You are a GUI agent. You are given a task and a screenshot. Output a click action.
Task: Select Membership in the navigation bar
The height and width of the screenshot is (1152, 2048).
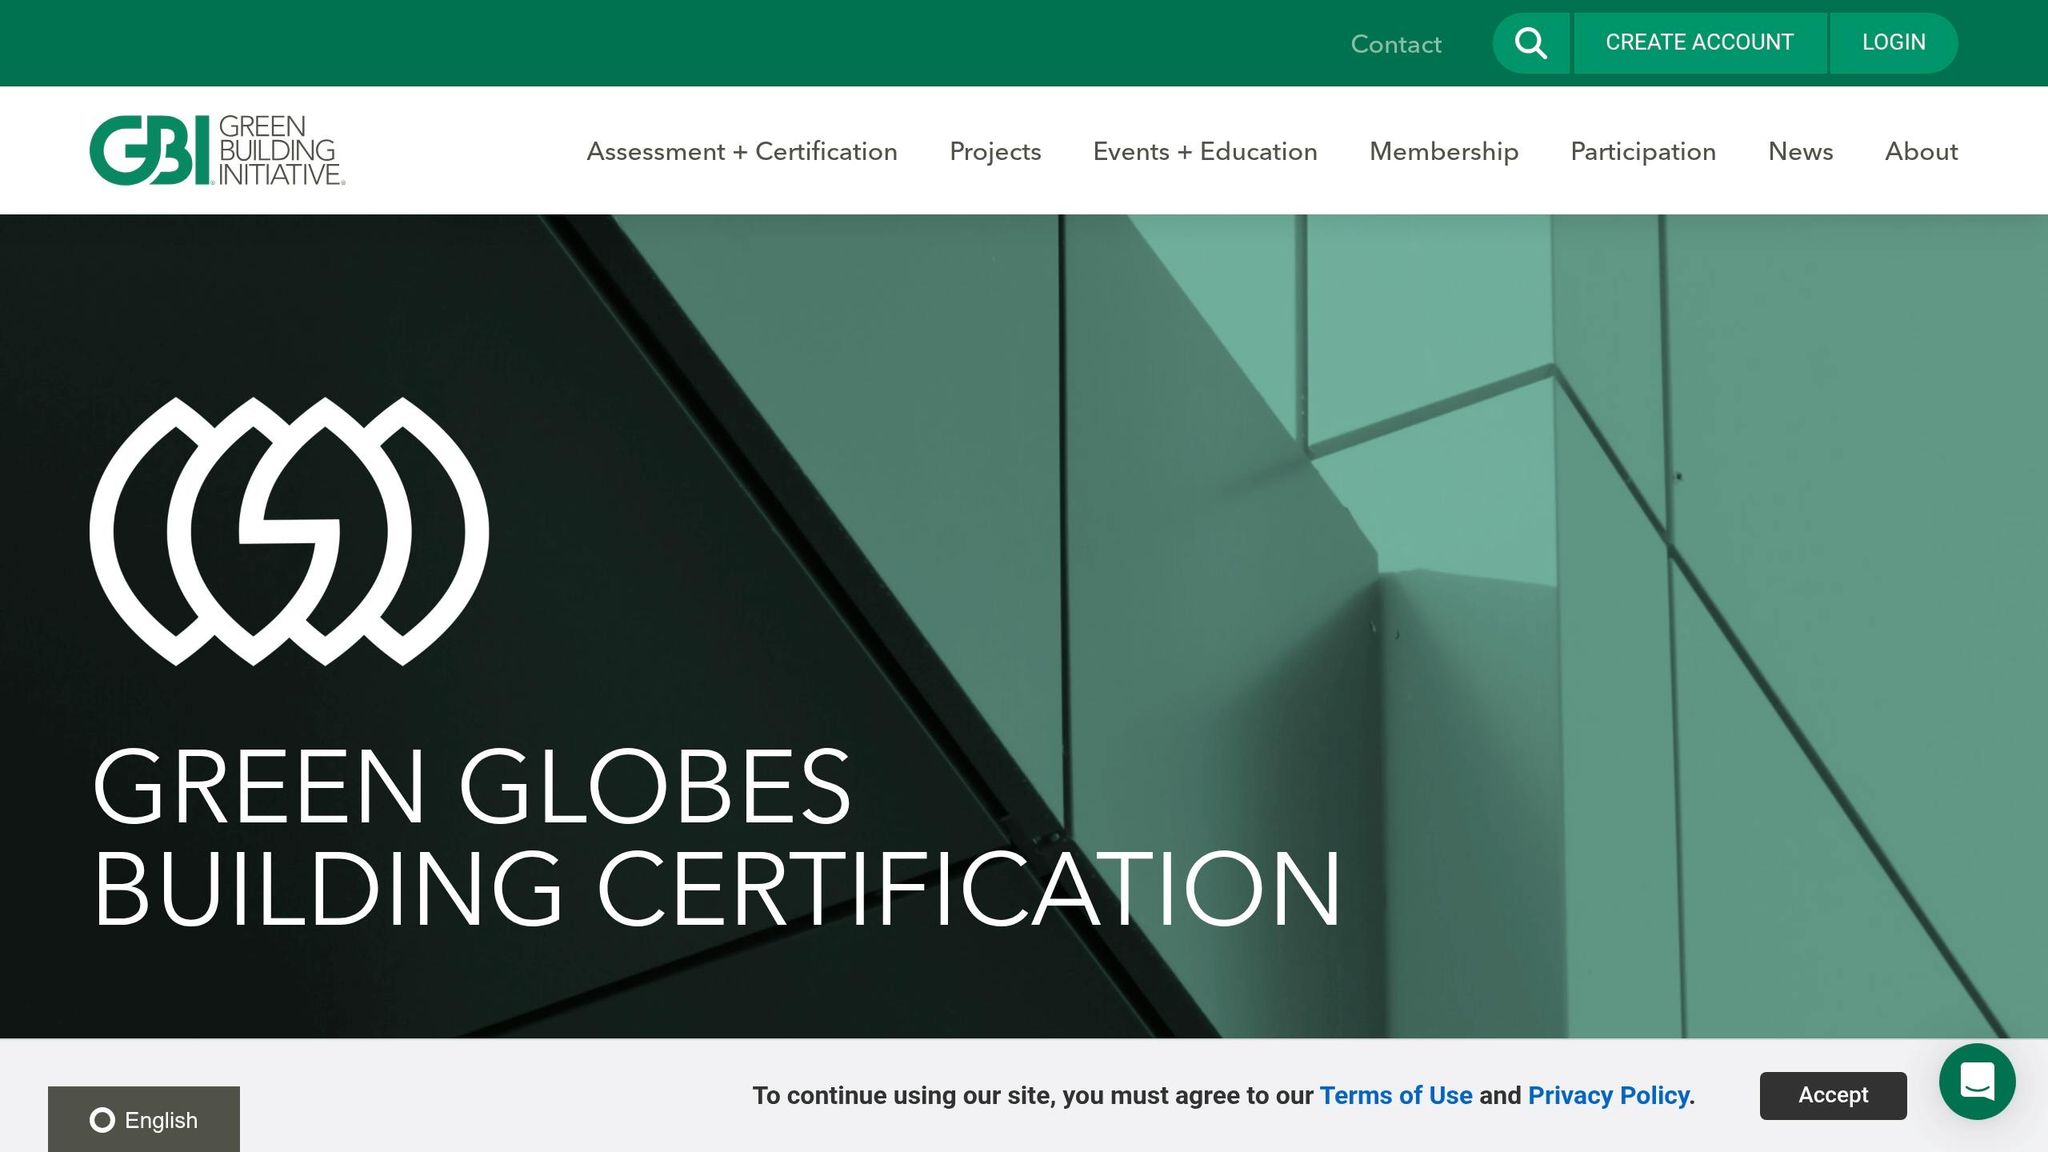click(1444, 151)
